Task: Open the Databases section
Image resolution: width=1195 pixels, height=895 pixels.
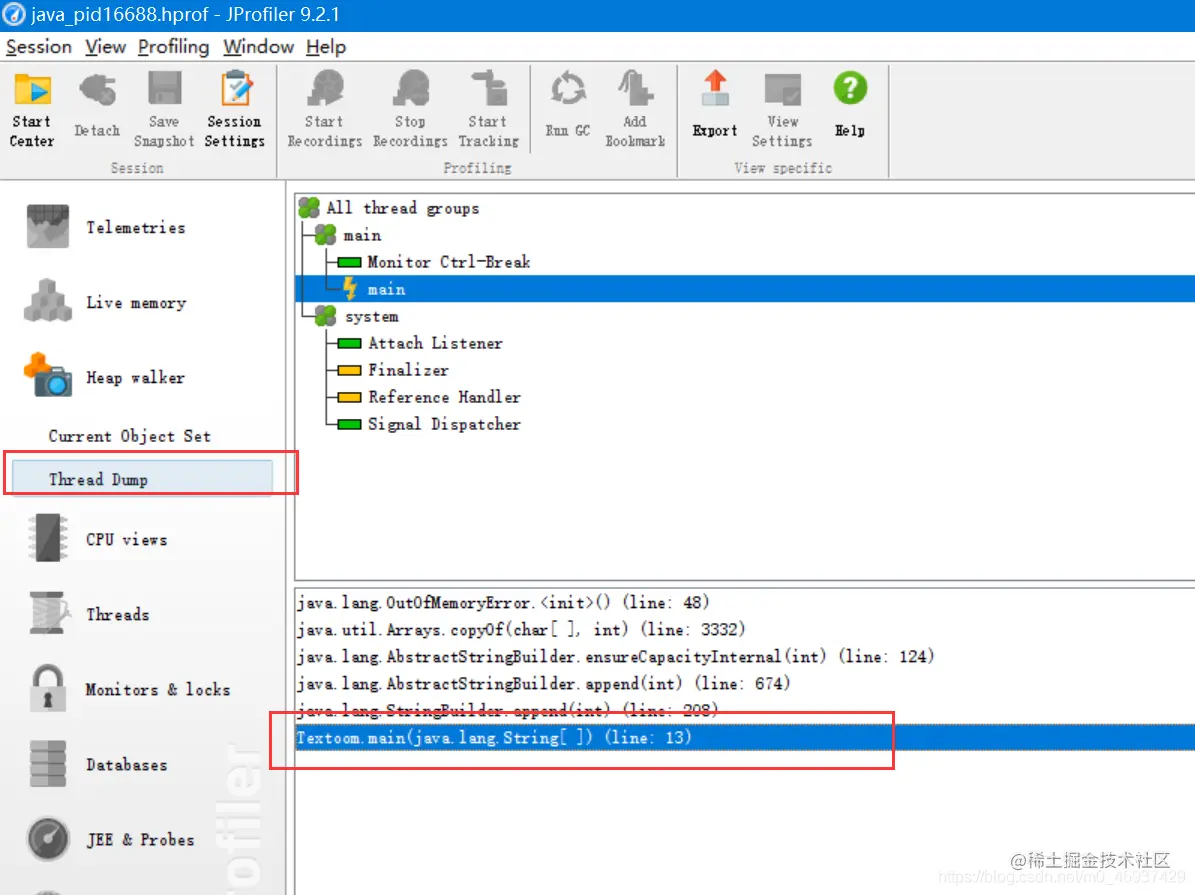Action: tap(99, 764)
